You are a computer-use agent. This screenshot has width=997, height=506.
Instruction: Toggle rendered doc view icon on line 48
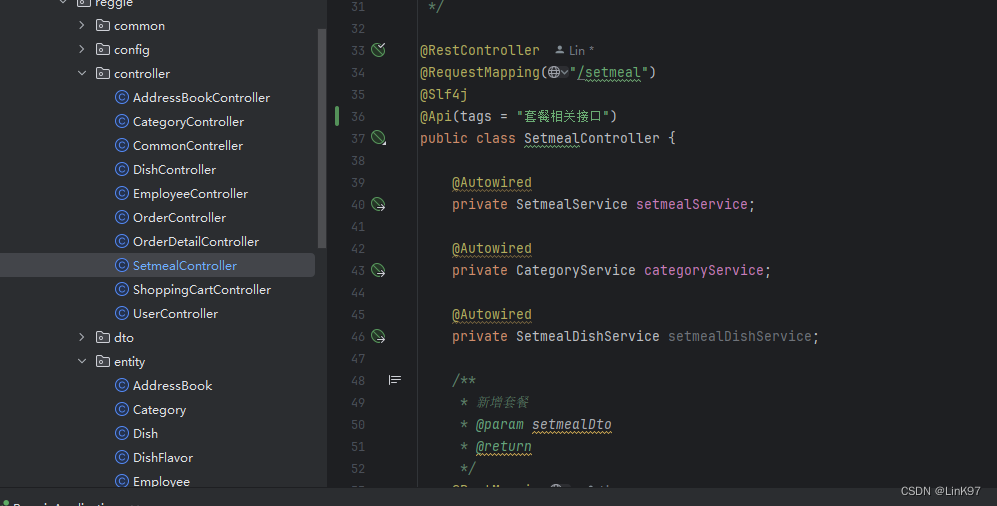[x=395, y=380]
